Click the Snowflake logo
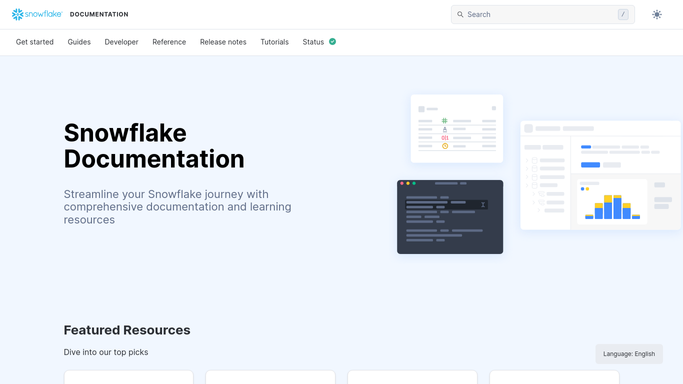Viewport: 683px width, 384px height. click(37, 14)
